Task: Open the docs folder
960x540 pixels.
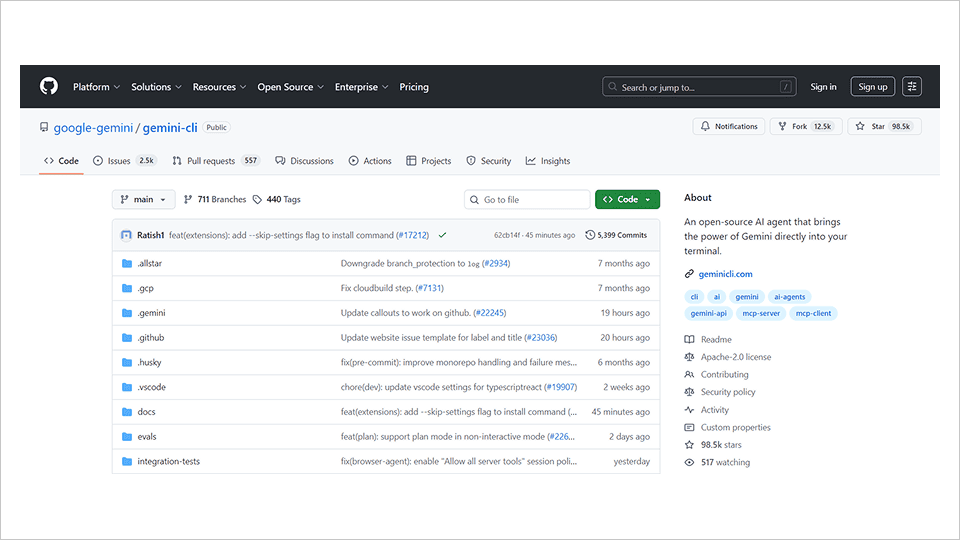Action: click(x=146, y=412)
